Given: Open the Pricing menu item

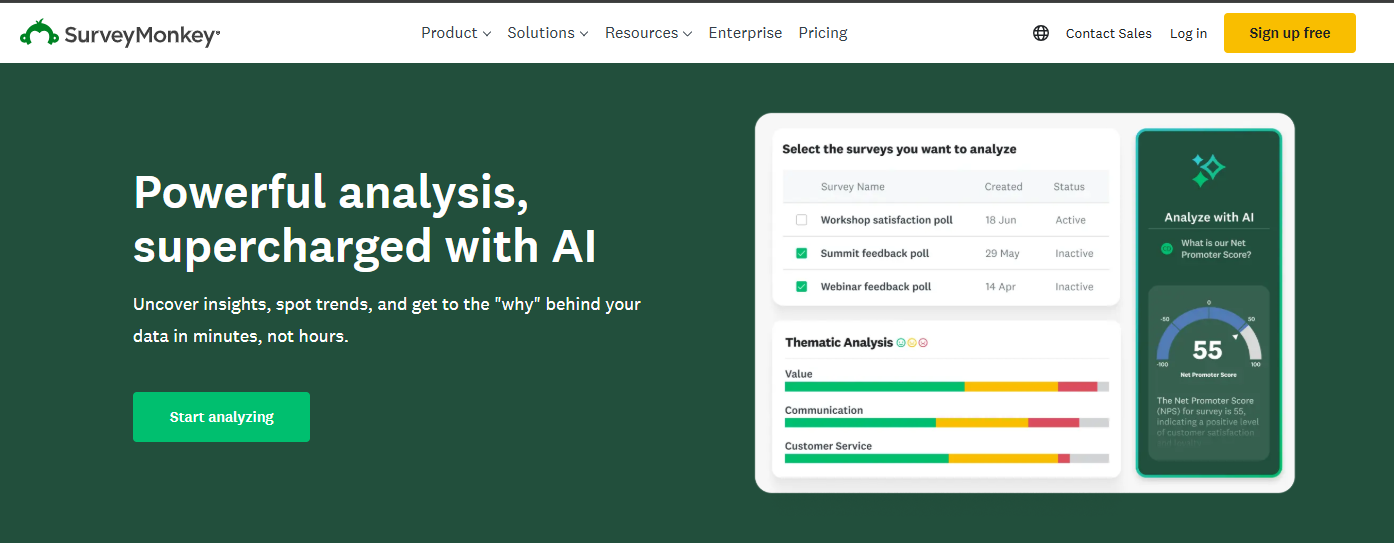Looking at the screenshot, I should 823,33.
